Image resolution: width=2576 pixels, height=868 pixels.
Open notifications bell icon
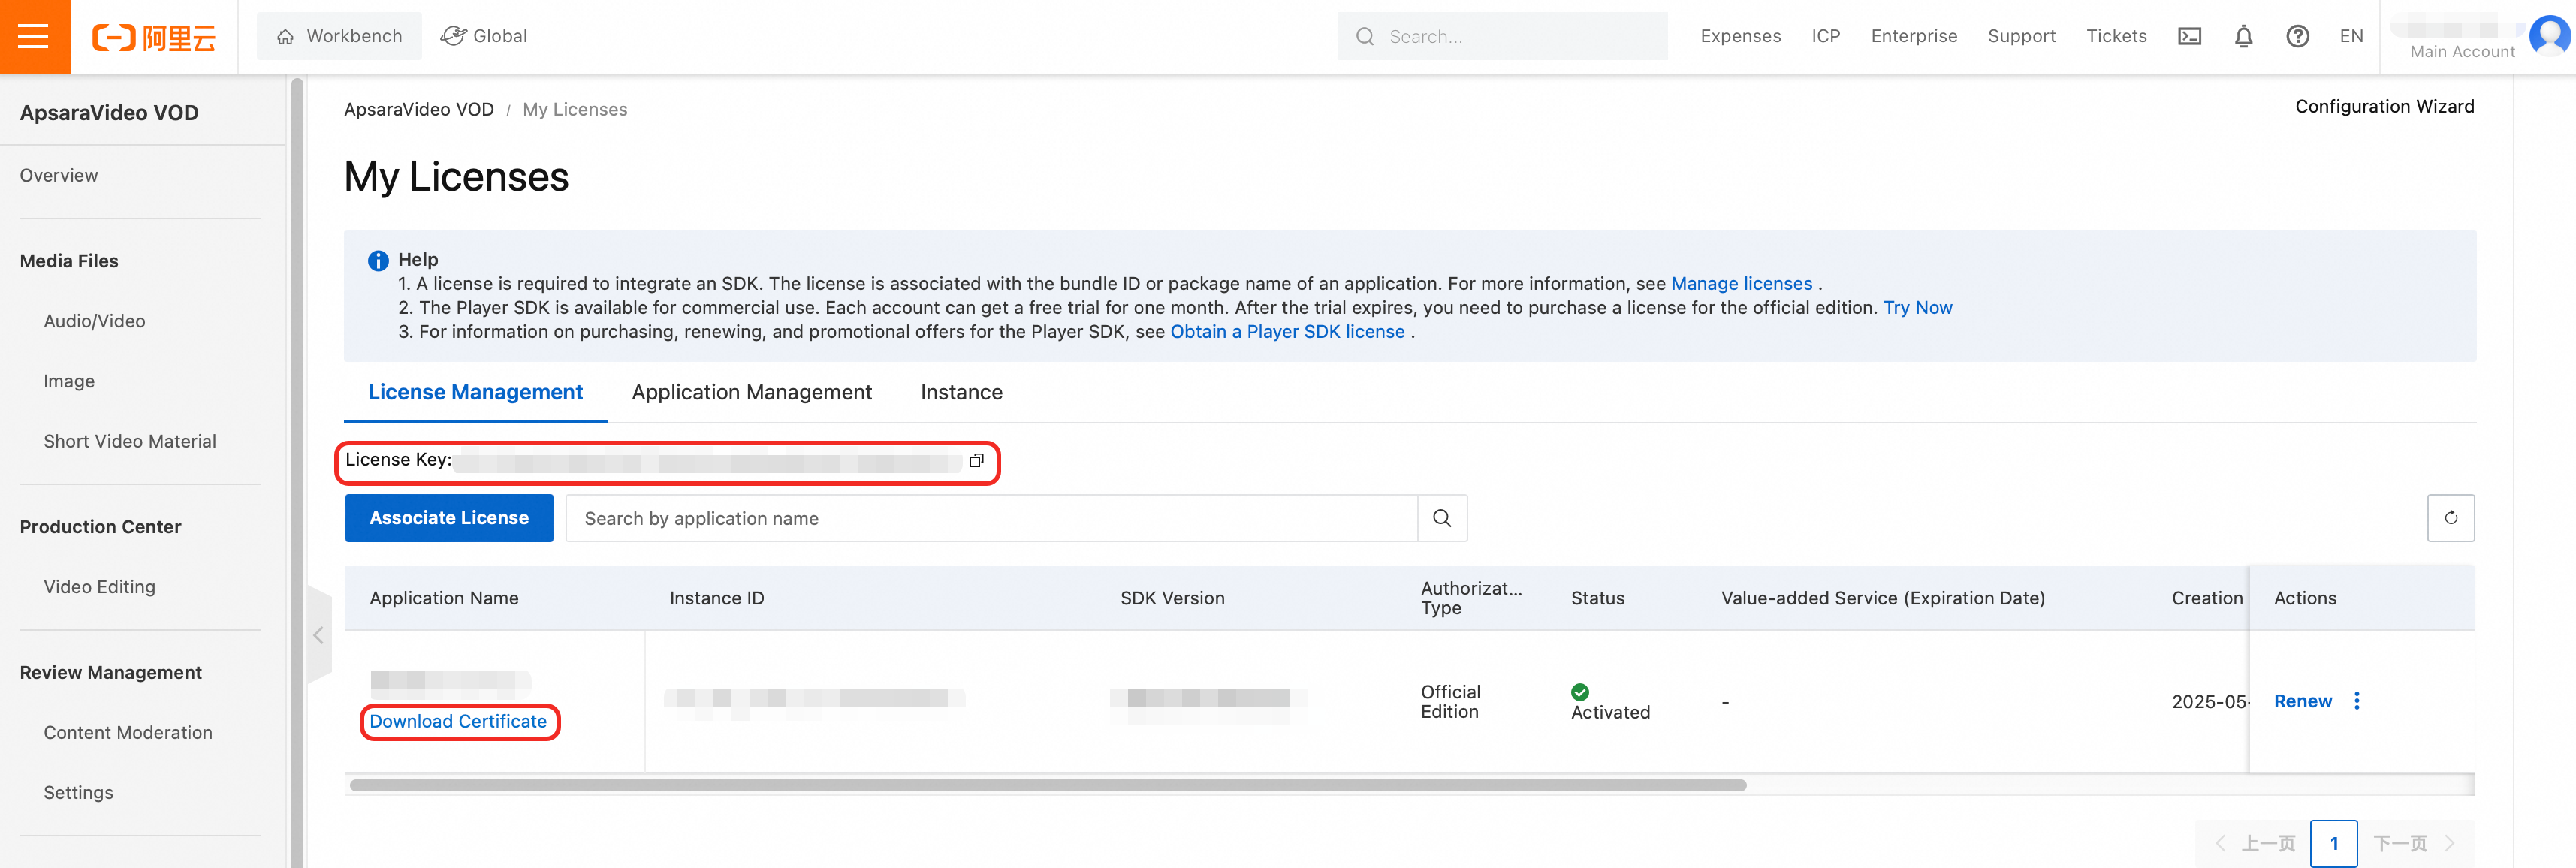[x=2243, y=36]
